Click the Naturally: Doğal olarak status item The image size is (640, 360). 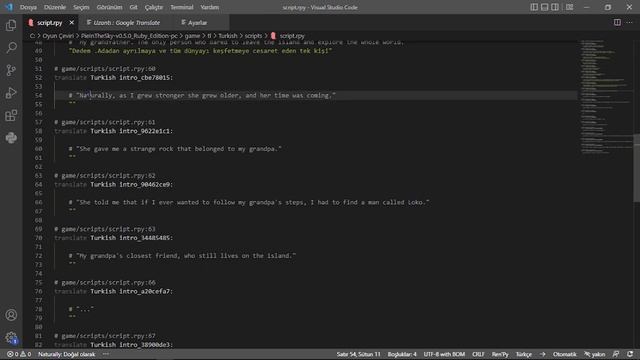coord(67,354)
